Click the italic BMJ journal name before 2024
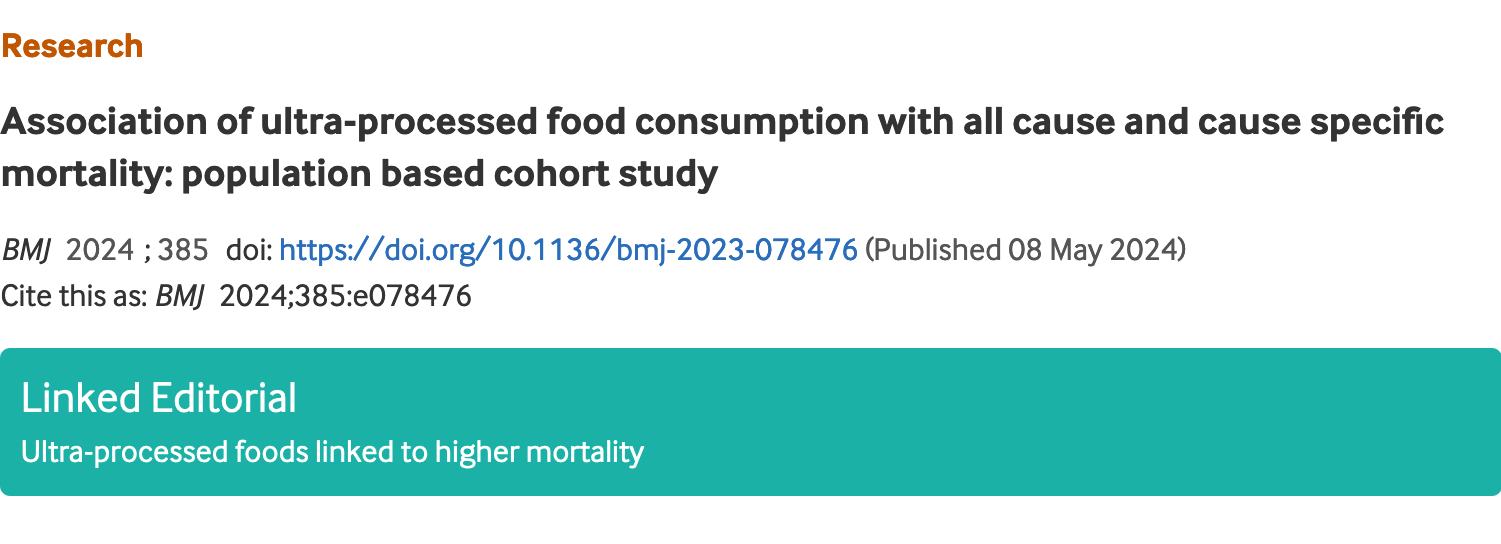The image size is (1501, 544). [26, 249]
